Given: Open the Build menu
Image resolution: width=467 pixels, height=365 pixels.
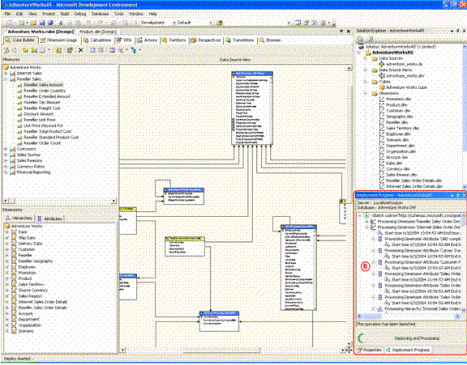Looking at the screenshot, I should coord(65,14).
